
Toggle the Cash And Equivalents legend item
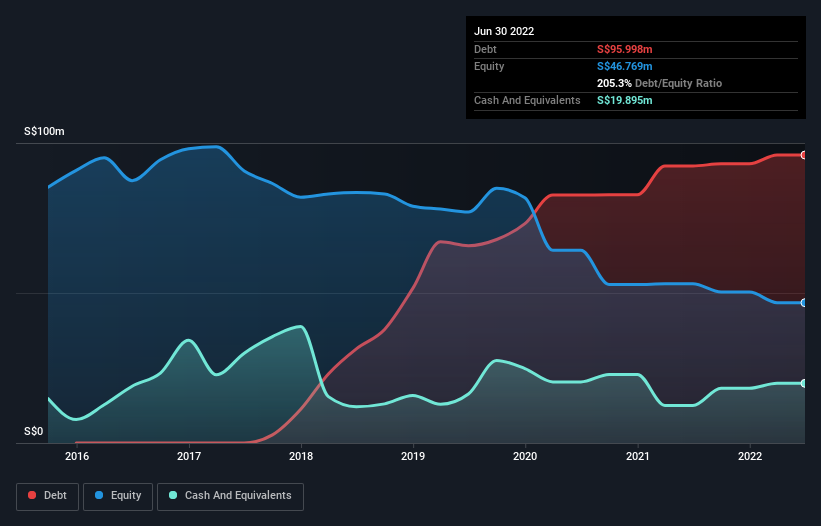tap(230, 496)
